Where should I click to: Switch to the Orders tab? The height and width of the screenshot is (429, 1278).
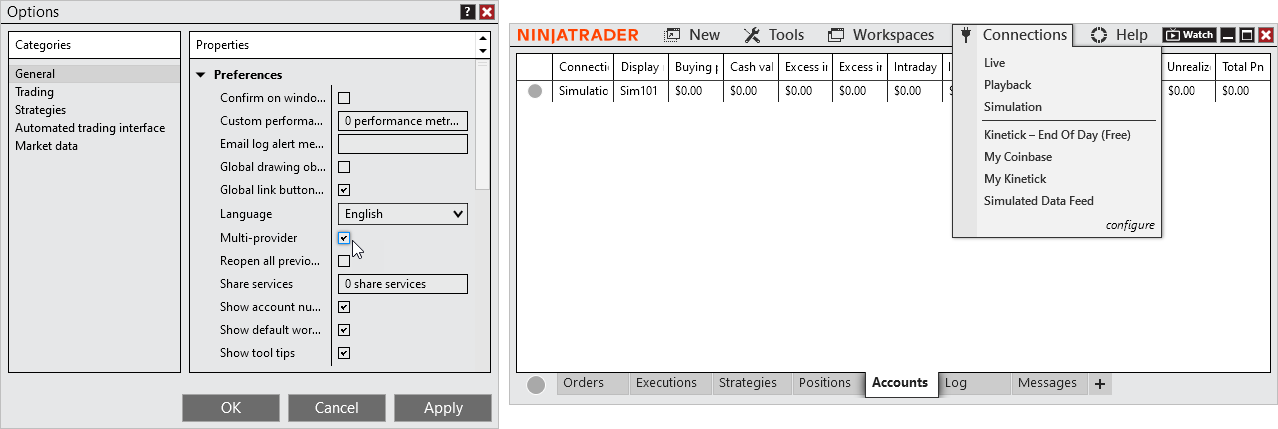click(592, 384)
